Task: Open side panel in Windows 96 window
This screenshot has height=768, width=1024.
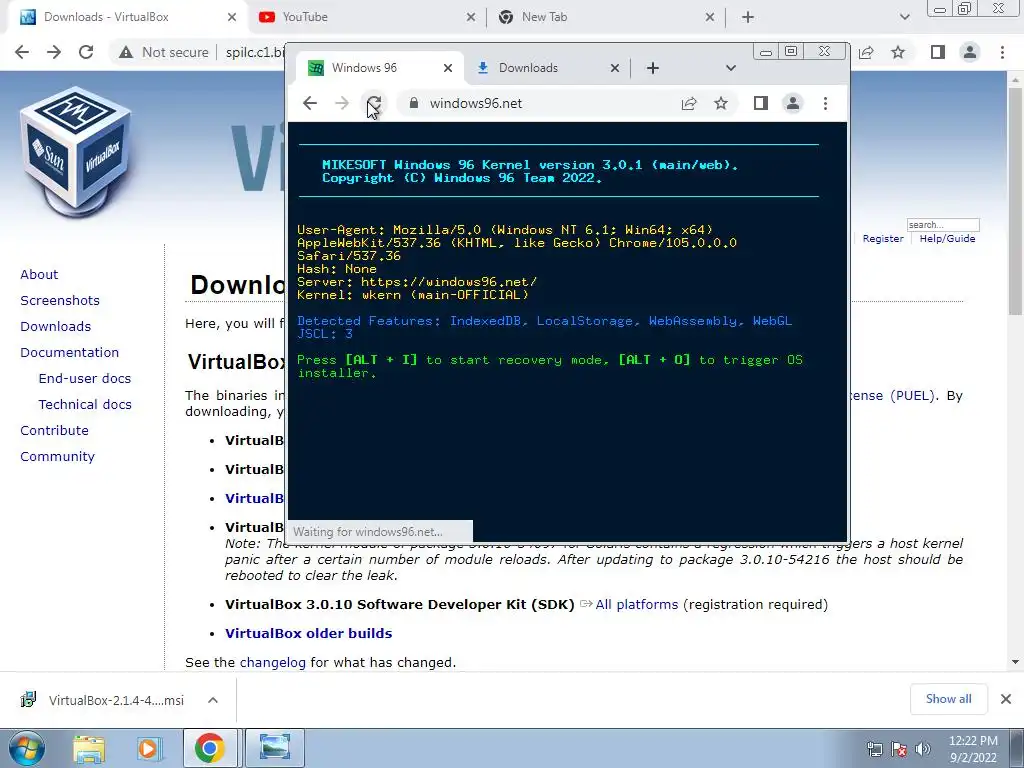Action: (761, 103)
